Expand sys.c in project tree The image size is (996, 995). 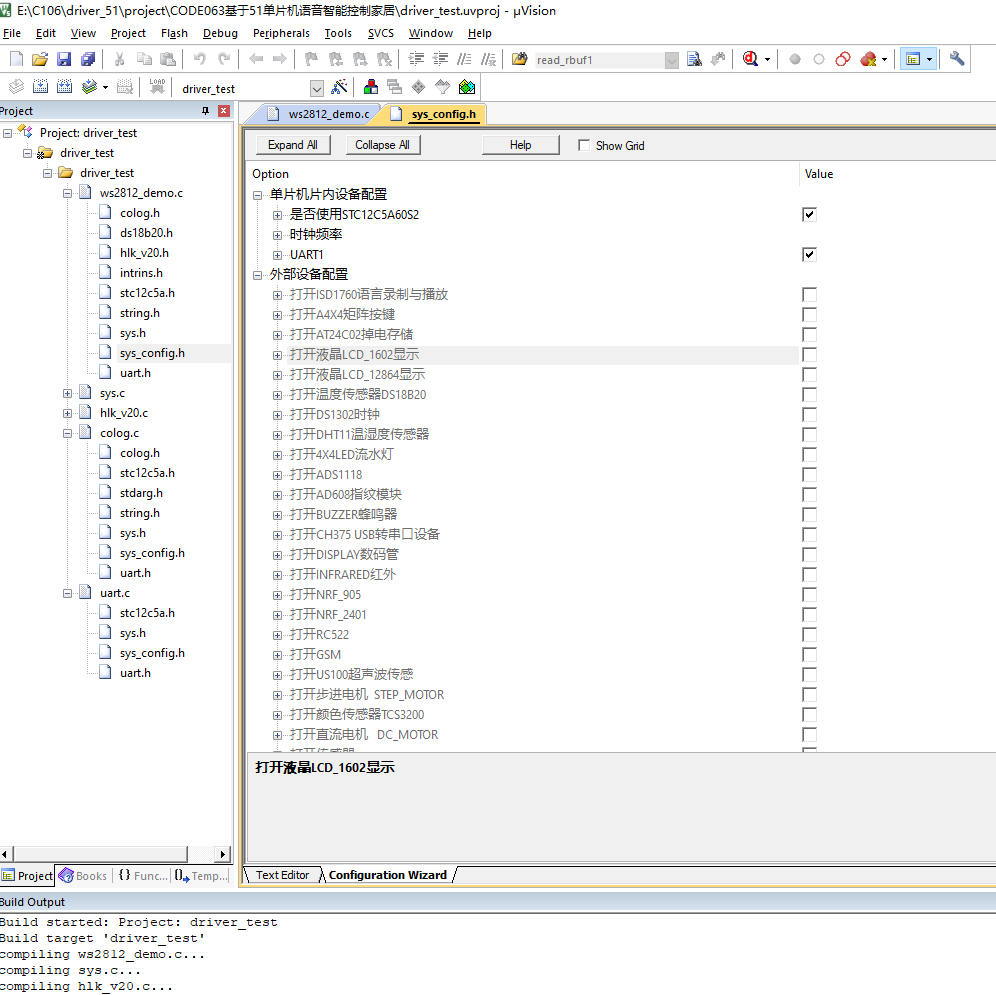(x=67, y=393)
